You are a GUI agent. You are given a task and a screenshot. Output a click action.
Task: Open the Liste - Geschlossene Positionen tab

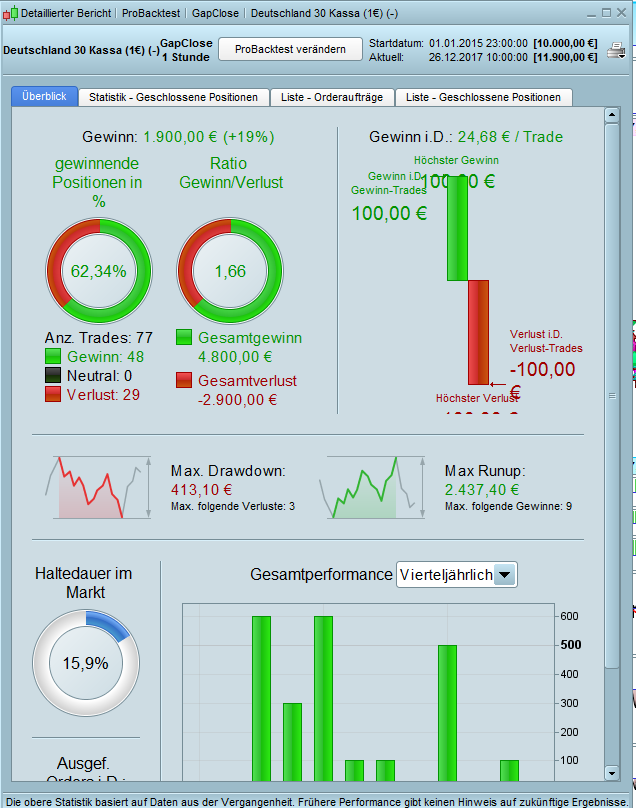(x=483, y=97)
